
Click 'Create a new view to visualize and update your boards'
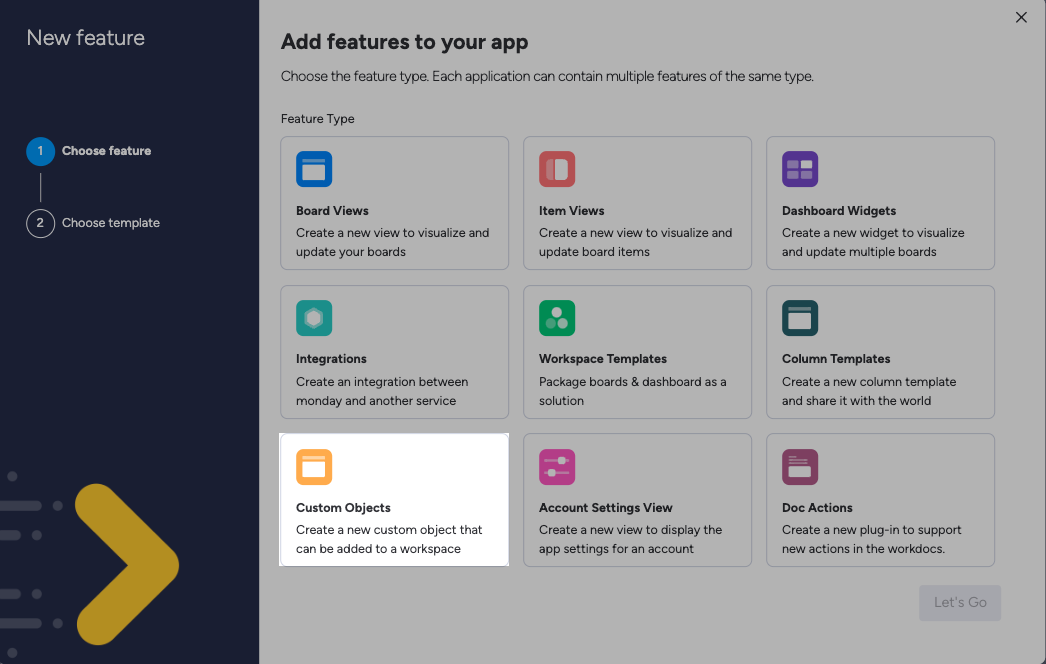pos(392,242)
